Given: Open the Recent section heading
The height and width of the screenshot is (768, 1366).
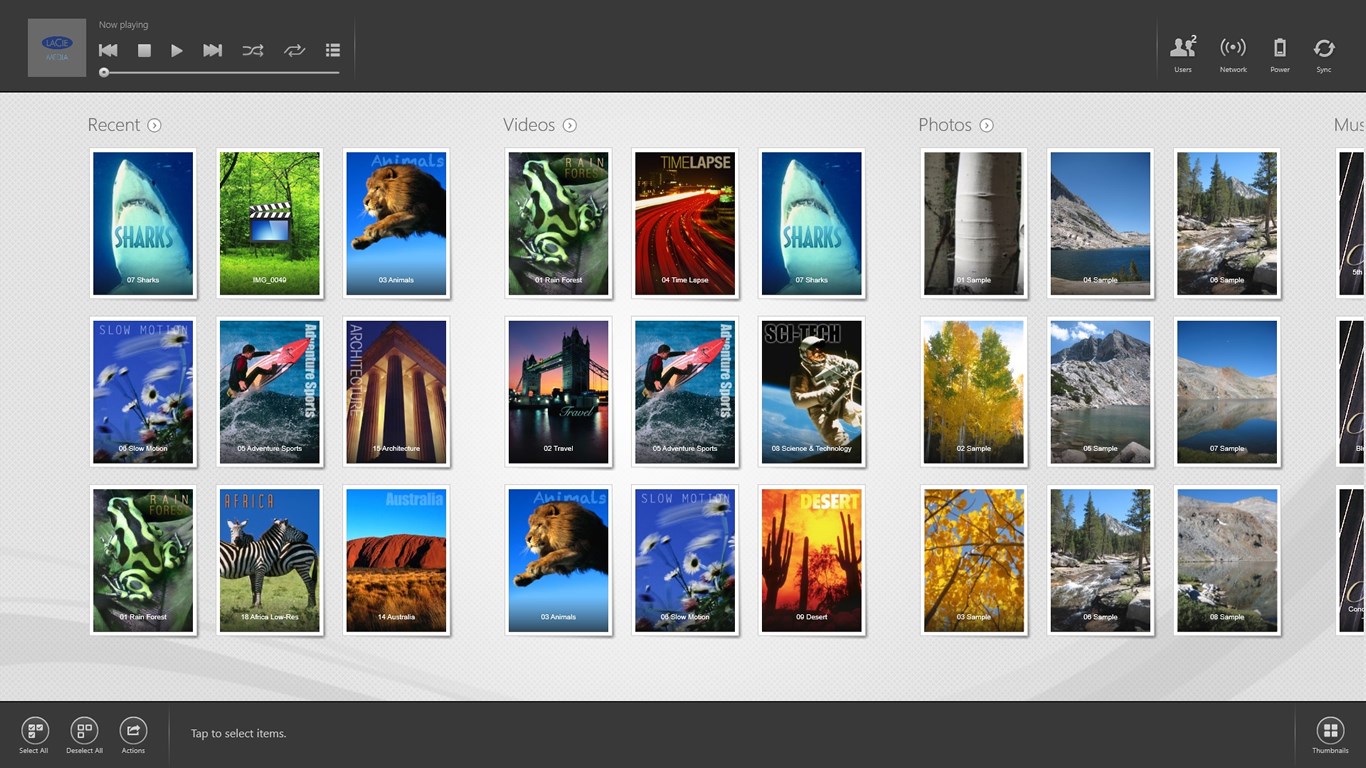Looking at the screenshot, I should click(x=114, y=125).
